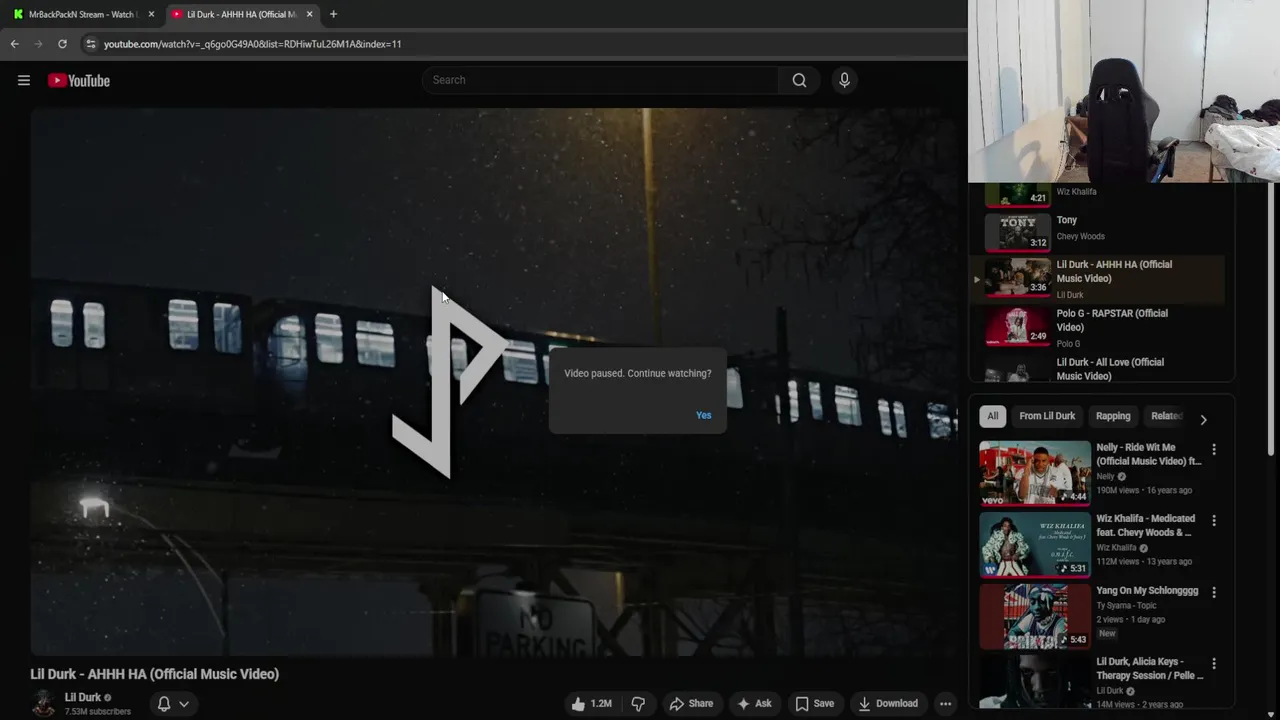Viewport: 1280px width, 720px height.
Task: Select the From Lil Durk filter chip
Action: [x=1047, y=416]
